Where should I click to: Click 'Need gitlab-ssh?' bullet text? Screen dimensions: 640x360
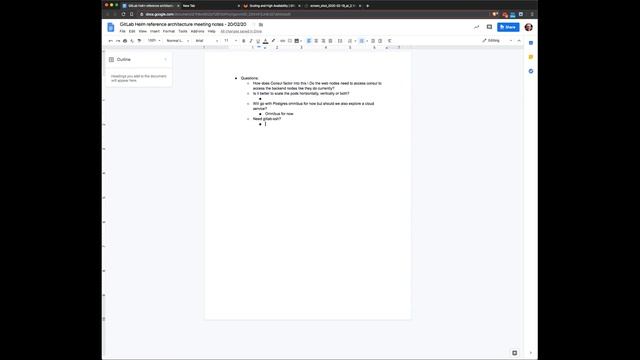(267, 119)
